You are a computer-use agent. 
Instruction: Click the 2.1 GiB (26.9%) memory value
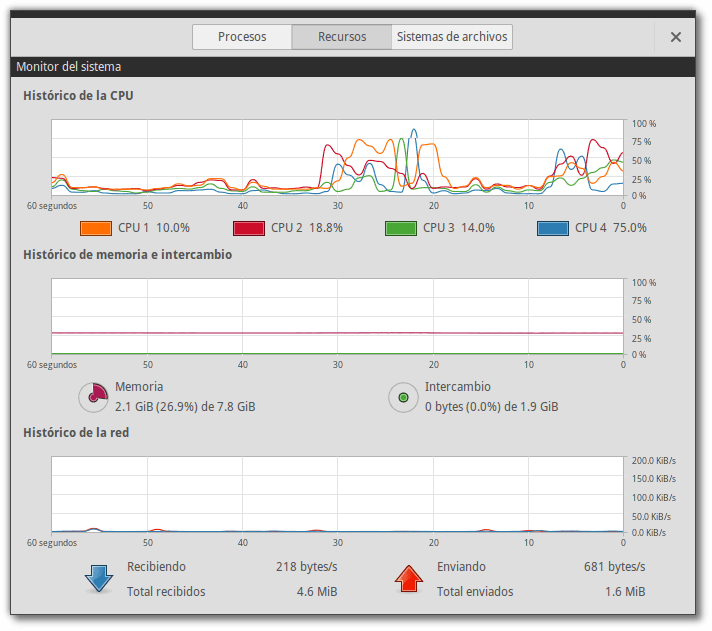[x=185, y=407]
